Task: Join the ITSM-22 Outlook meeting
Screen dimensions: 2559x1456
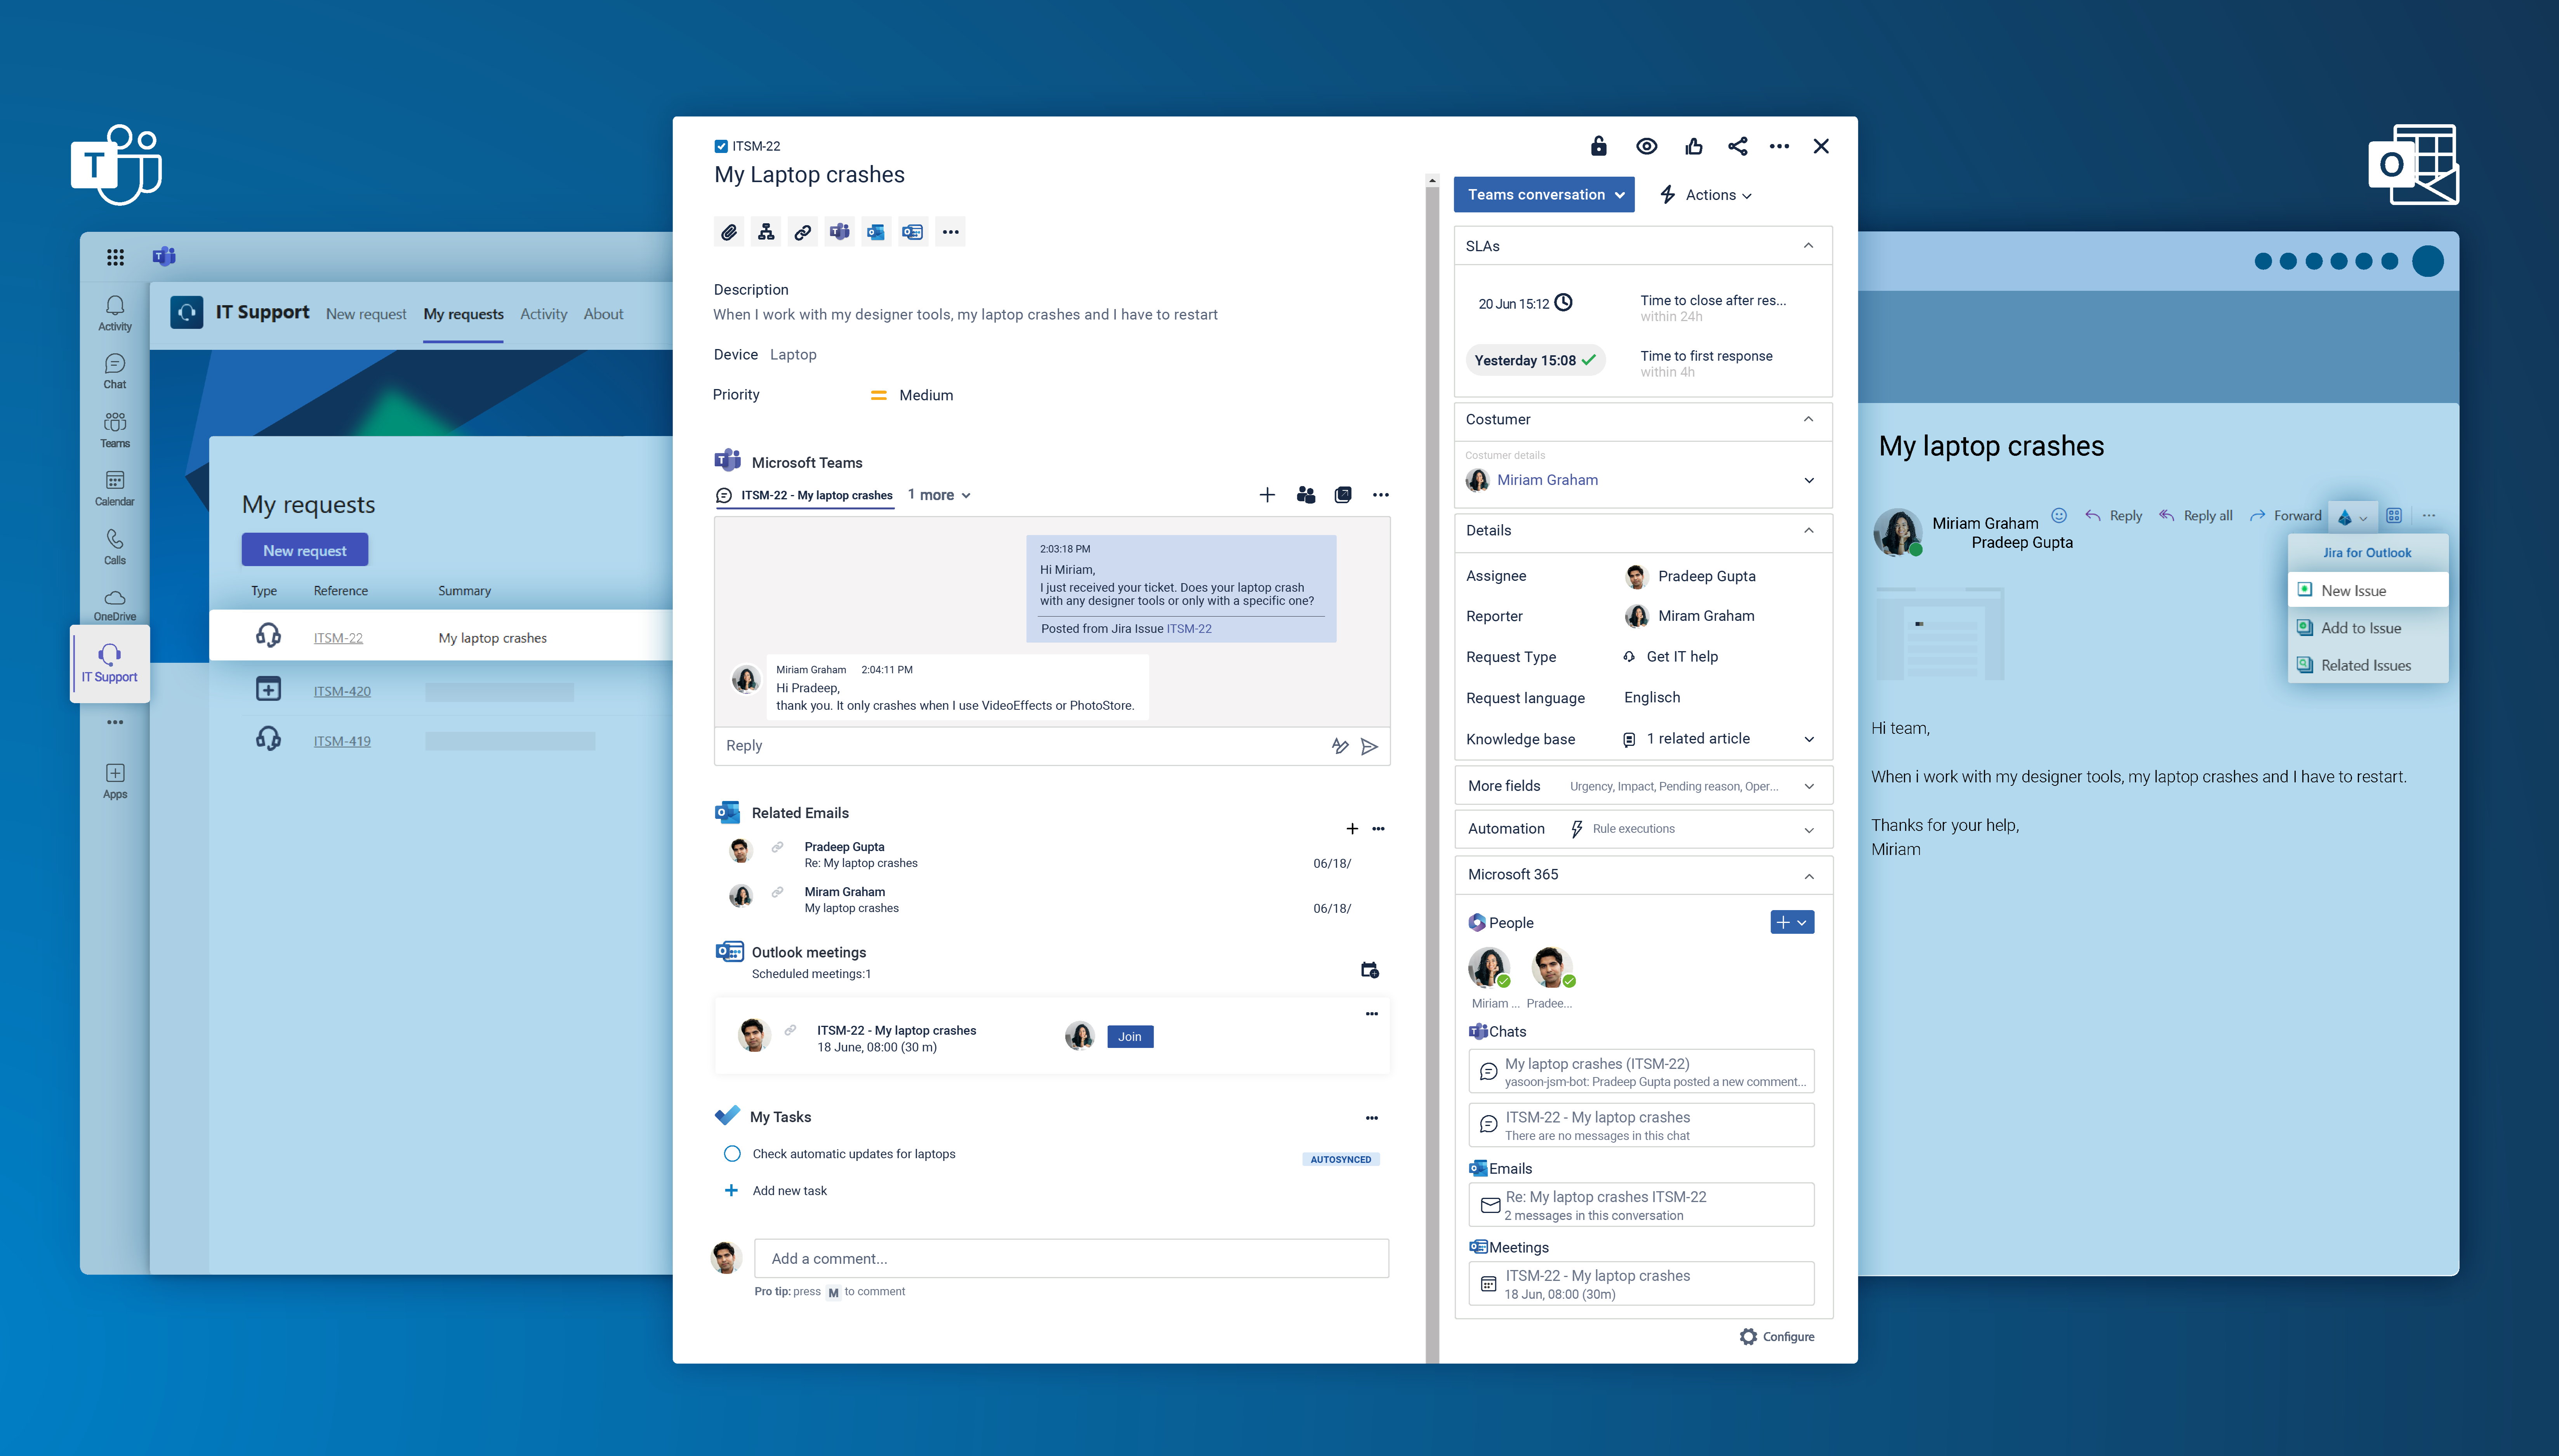Action: (1129, 1036)
